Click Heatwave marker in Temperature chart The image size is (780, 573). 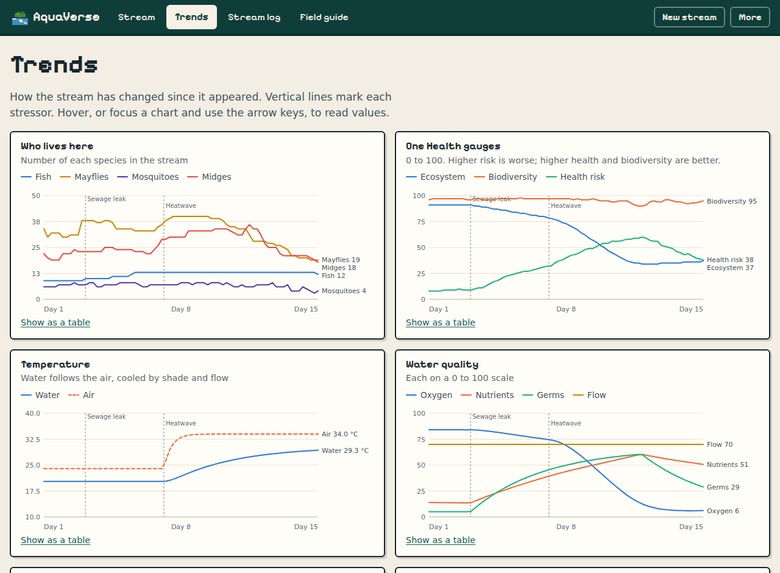181,423
